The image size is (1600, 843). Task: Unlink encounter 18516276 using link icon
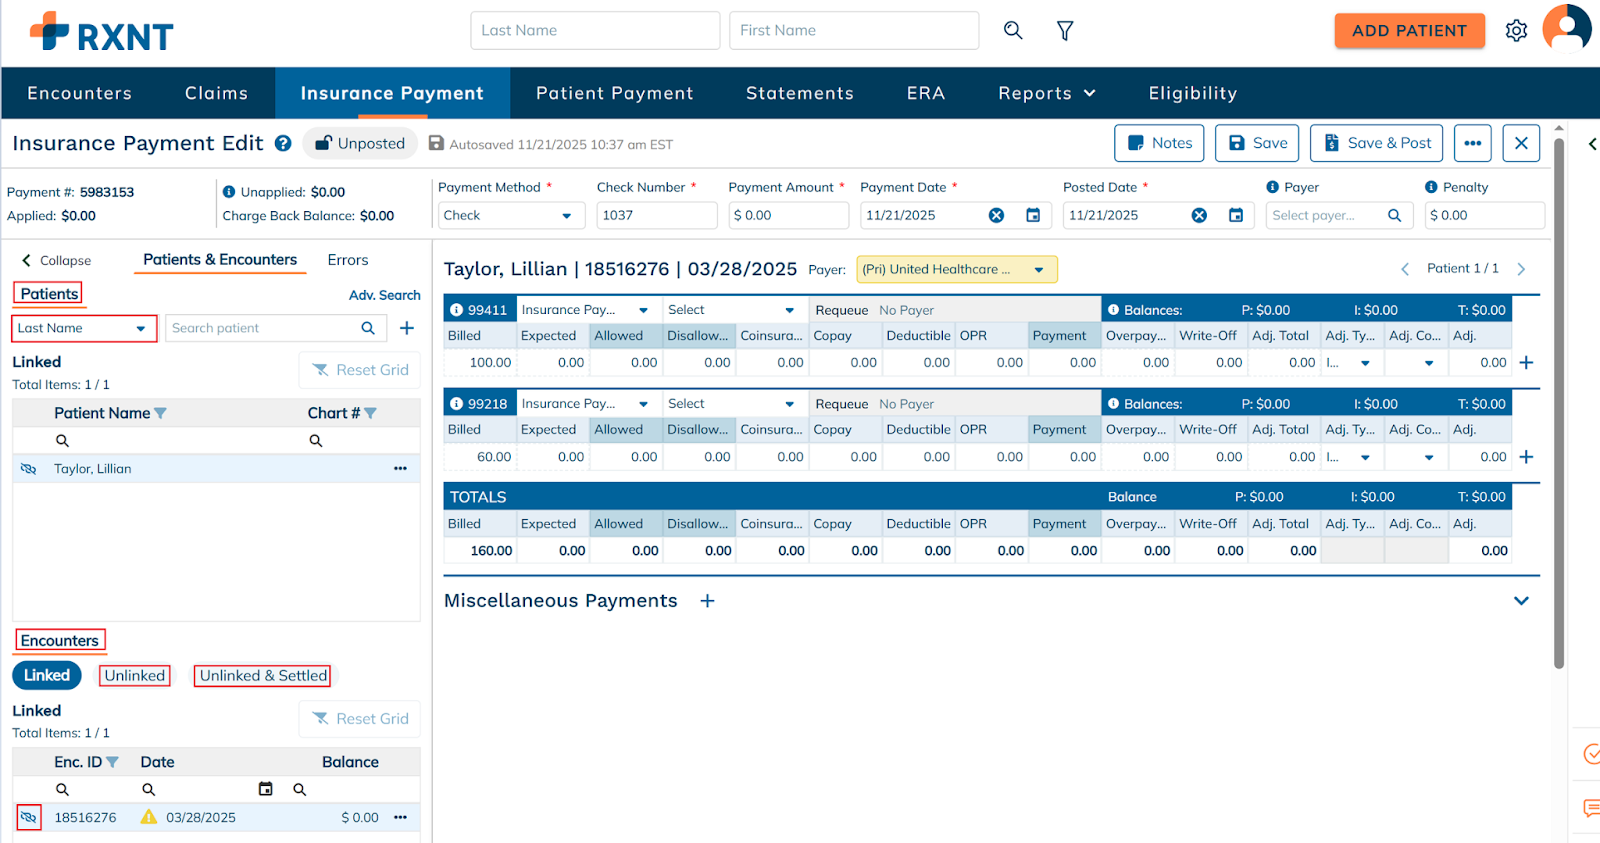pos(29,817)
